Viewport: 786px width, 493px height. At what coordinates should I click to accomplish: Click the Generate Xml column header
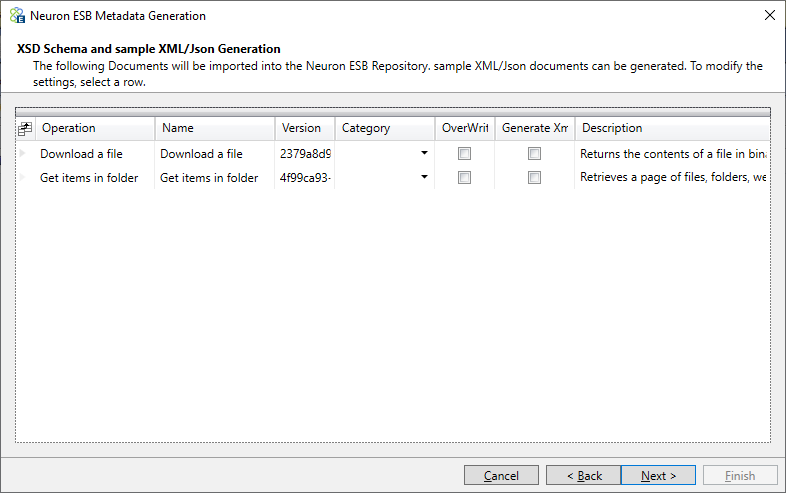[535, 128]
